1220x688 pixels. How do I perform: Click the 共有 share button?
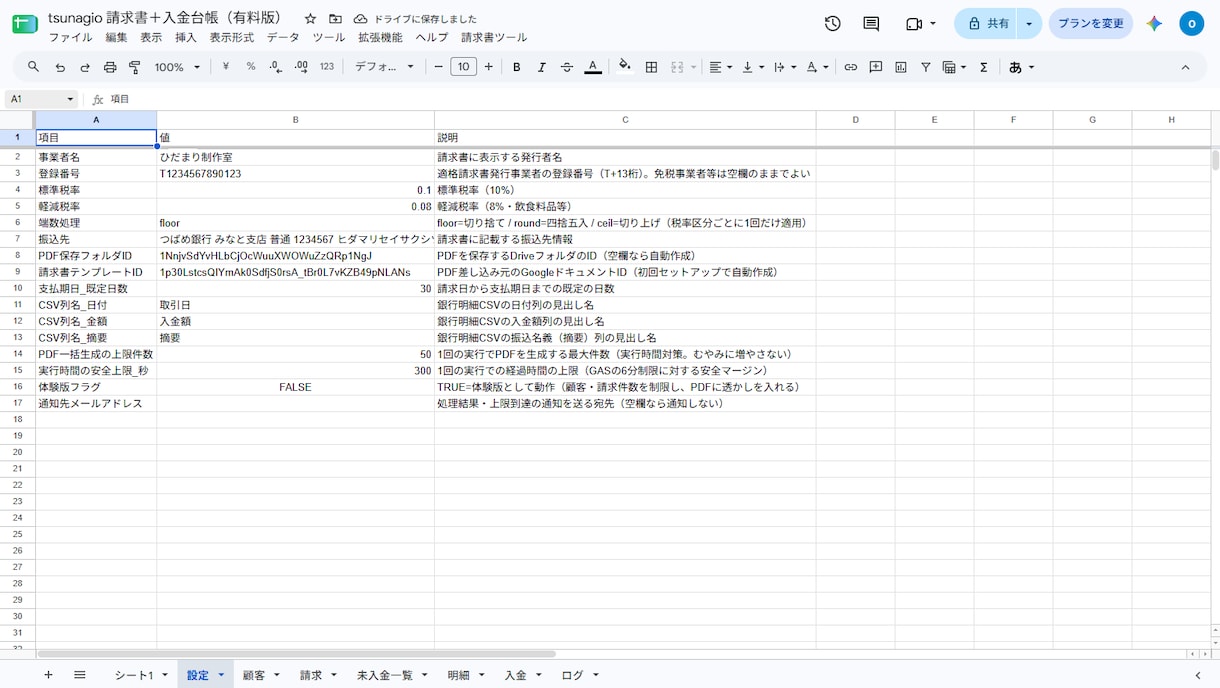(986, 24)
